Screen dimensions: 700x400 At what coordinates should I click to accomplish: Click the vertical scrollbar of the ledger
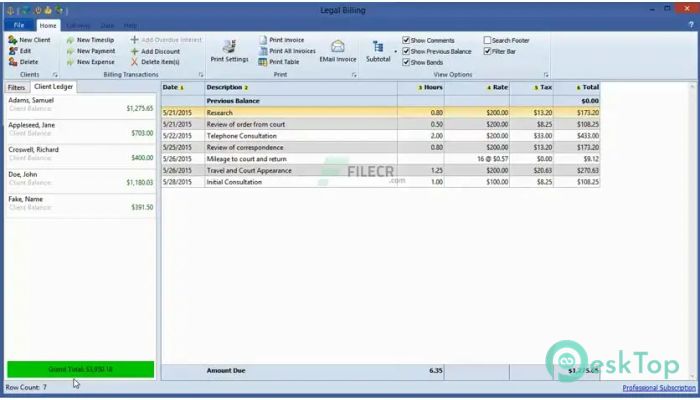click(x=692, y=230)
